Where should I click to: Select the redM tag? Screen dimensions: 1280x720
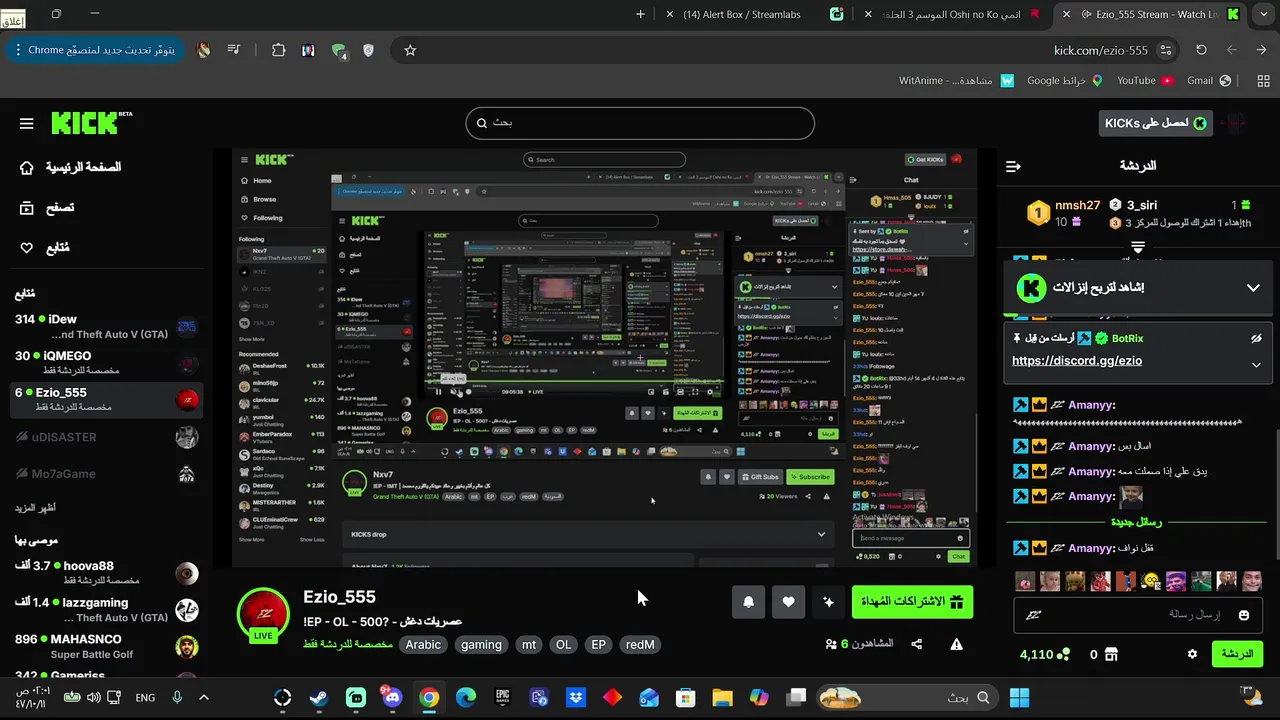(640, 645)
